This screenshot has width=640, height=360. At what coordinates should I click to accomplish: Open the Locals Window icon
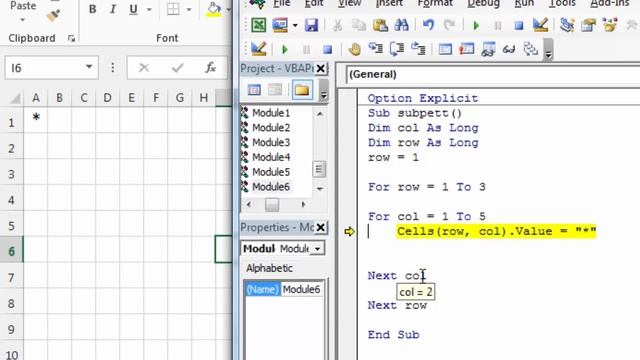tap(445, 49)
